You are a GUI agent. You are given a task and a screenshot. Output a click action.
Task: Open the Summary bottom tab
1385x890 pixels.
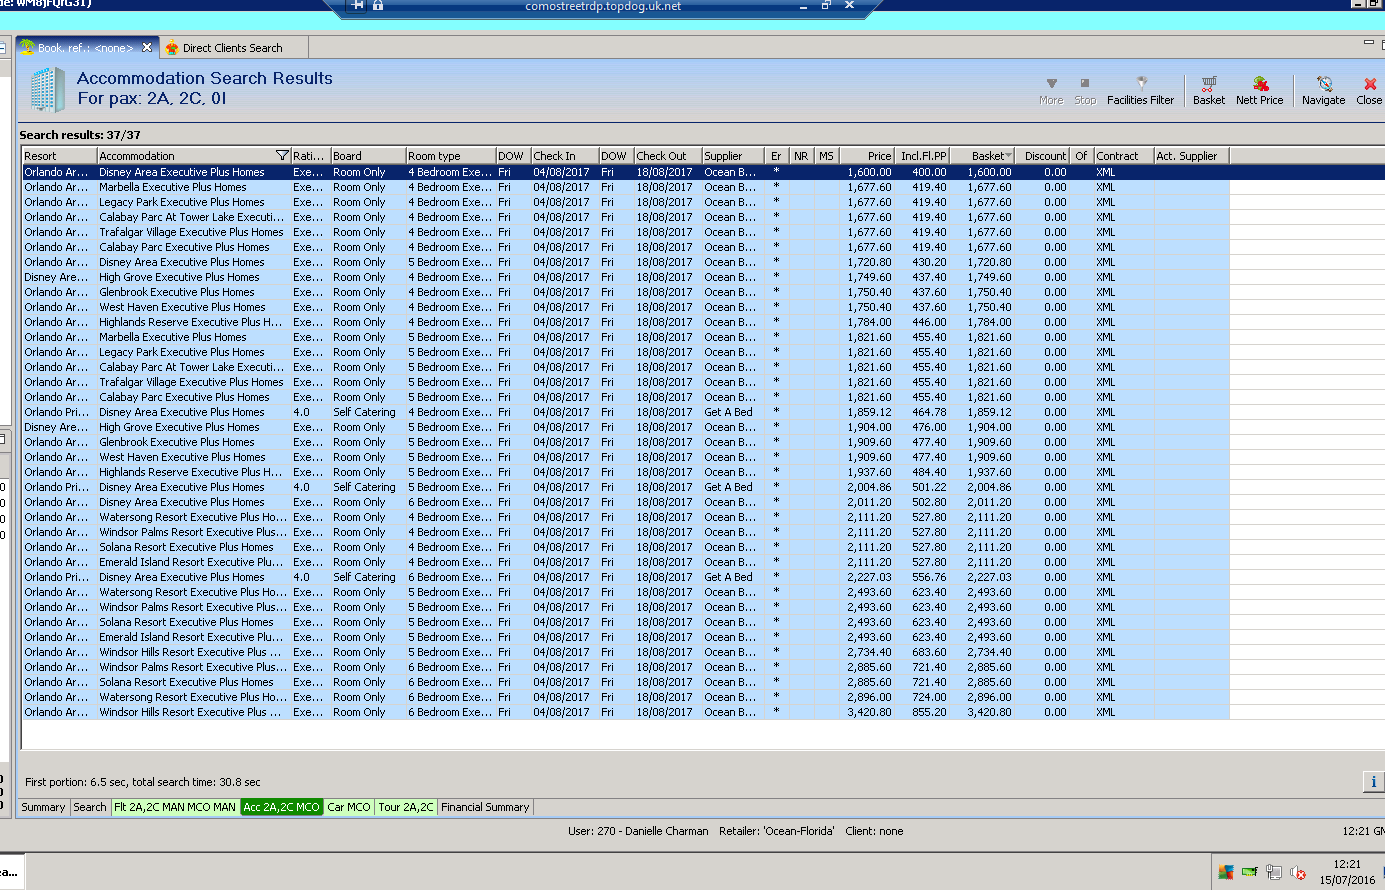pos(43,807)
